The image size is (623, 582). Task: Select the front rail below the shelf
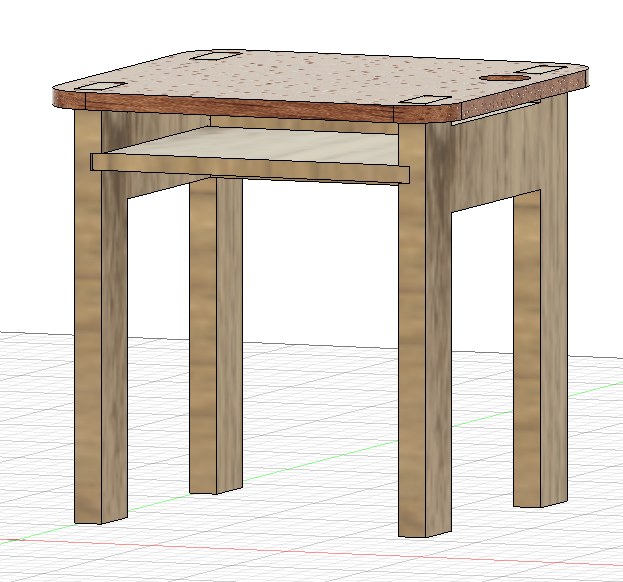coord(250,168)
